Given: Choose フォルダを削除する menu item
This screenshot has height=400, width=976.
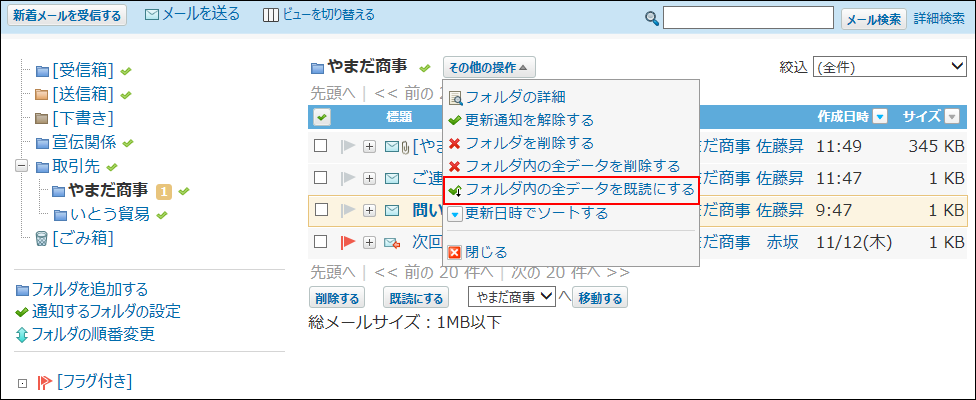Looking at the screenshot, I should [530, 143].
